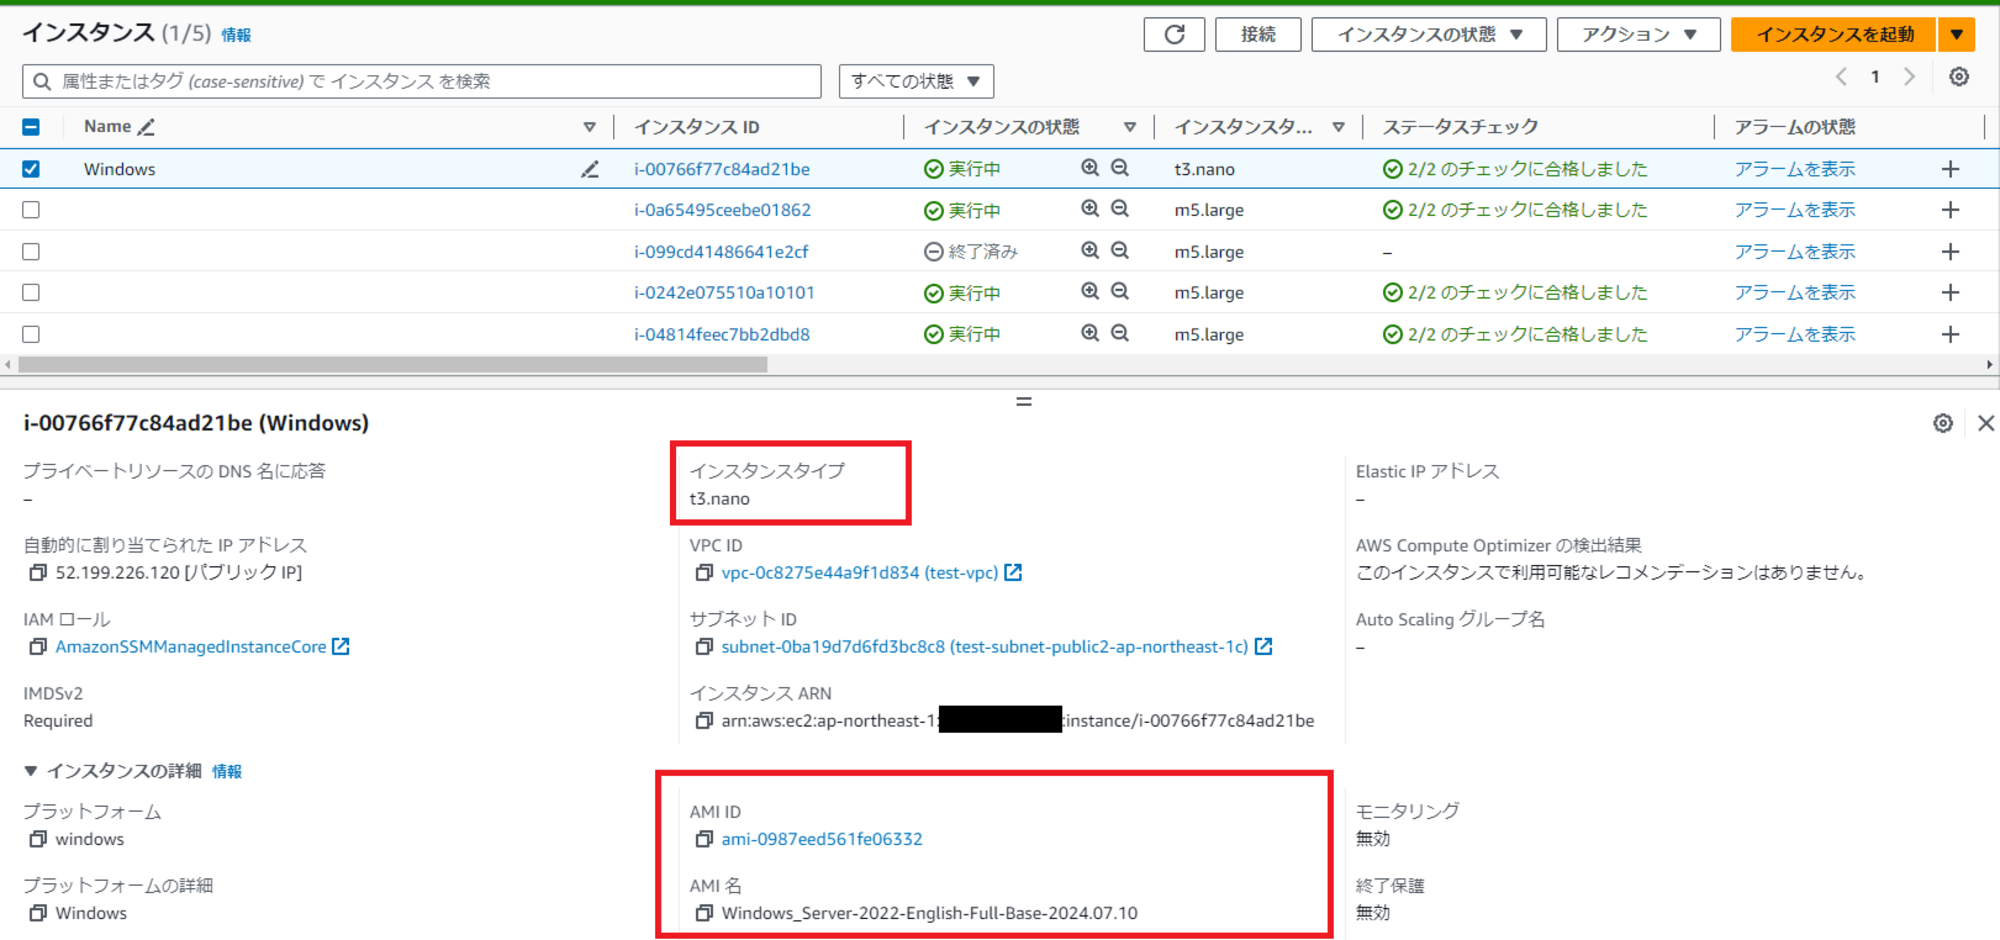
Task: Click the refresh instances icon button
Action: coord(1174,34)
